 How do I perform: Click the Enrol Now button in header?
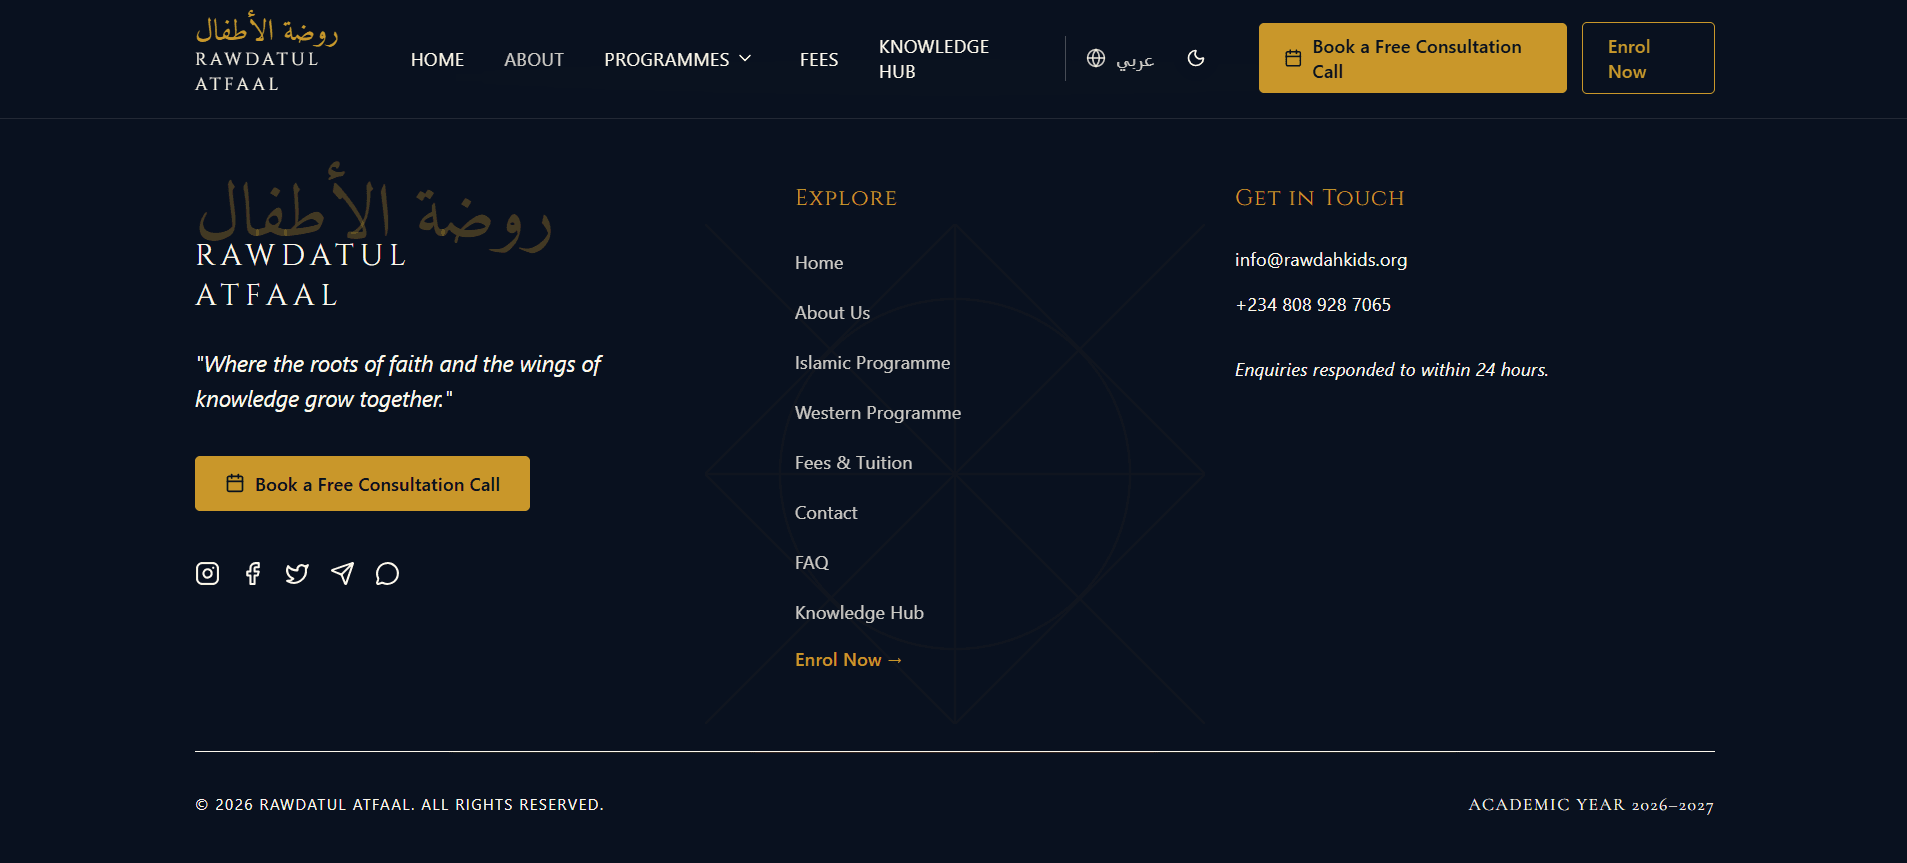(1648, 58)
